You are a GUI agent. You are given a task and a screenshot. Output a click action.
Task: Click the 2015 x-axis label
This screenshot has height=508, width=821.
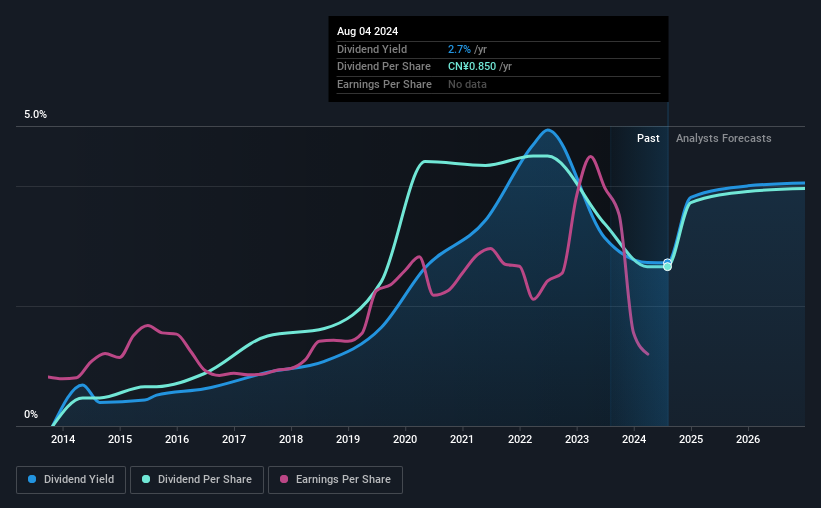pos(120,439)
